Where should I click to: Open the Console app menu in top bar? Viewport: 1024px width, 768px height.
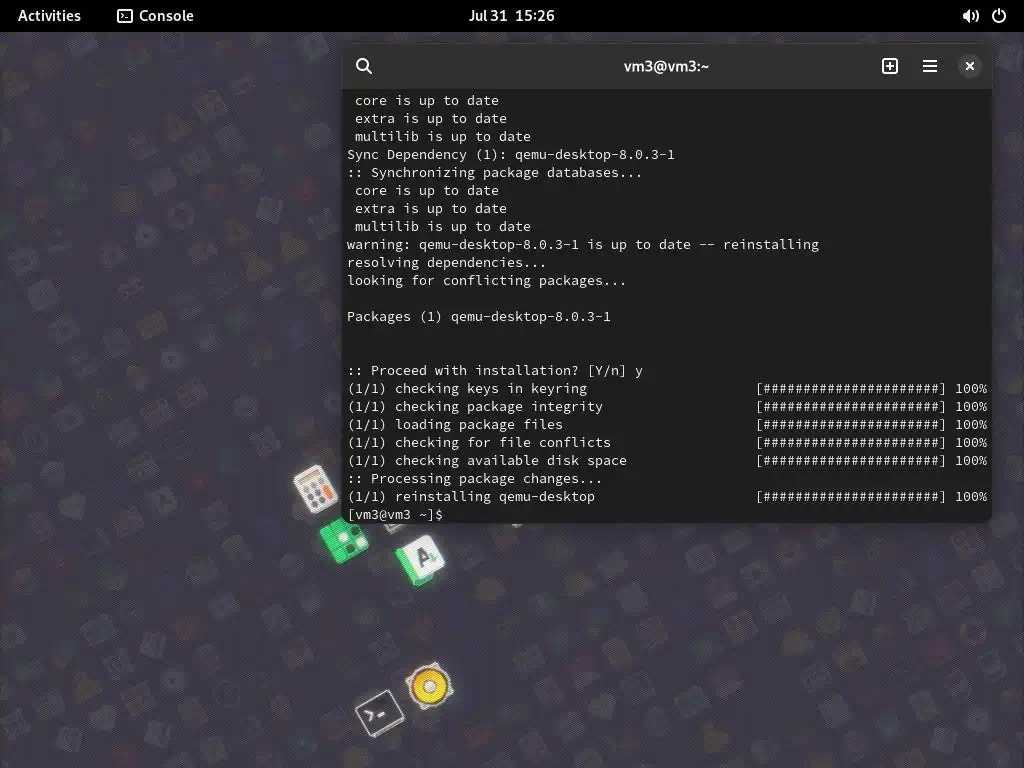(155, 16)
